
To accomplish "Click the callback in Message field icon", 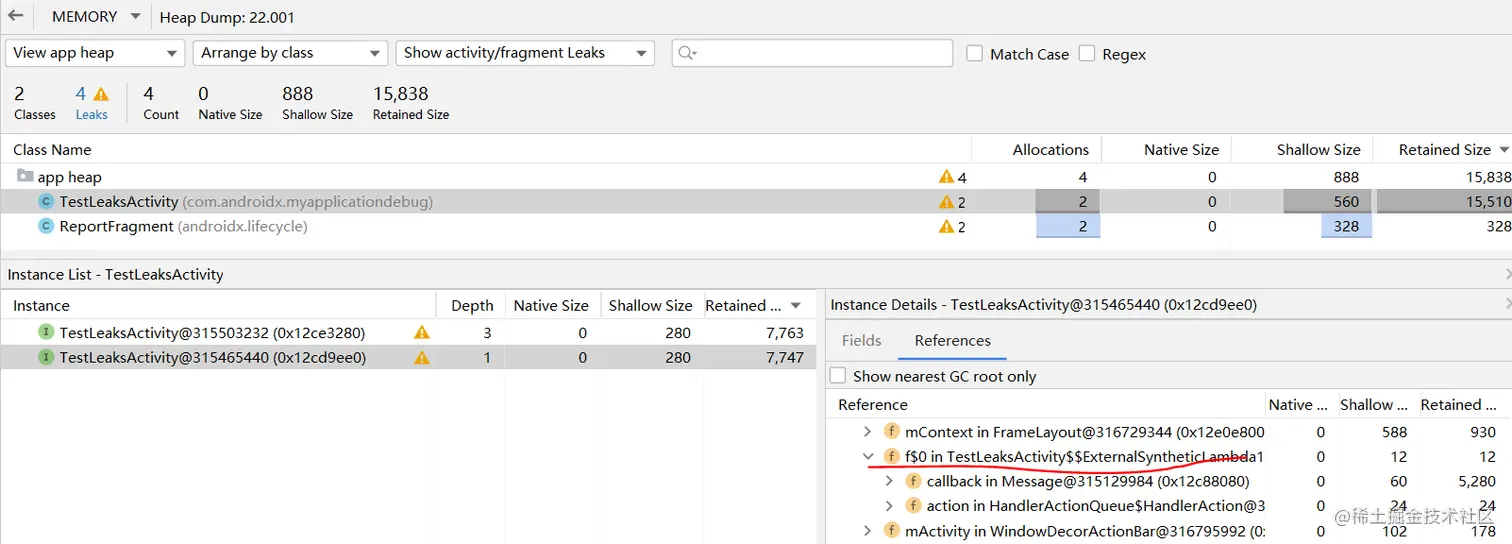I will pyautogui.click(x=913, y=481).
